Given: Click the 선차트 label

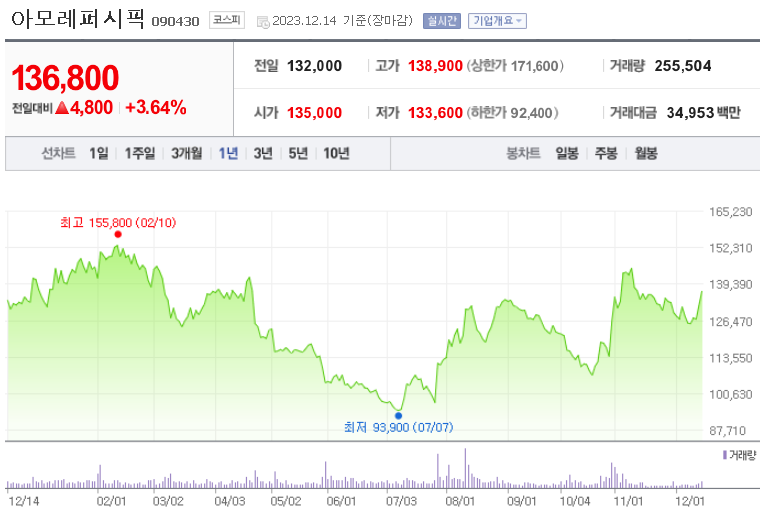Looking at the screenshot, I should point(58,154).
